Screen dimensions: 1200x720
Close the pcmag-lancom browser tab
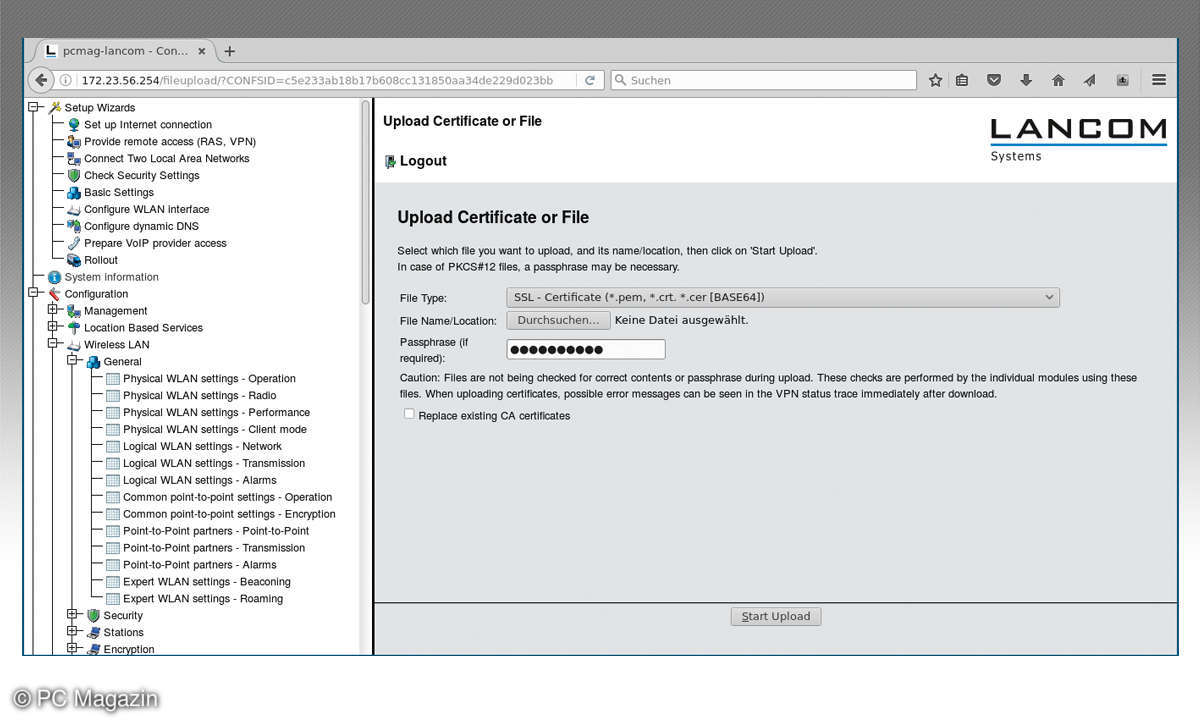tap(202, 51)
